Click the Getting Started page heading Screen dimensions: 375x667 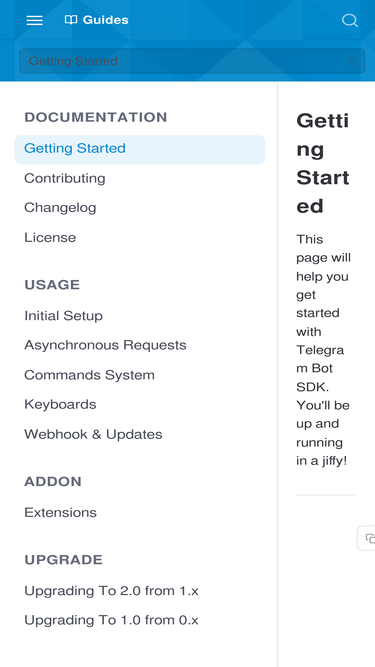(323, 163)
